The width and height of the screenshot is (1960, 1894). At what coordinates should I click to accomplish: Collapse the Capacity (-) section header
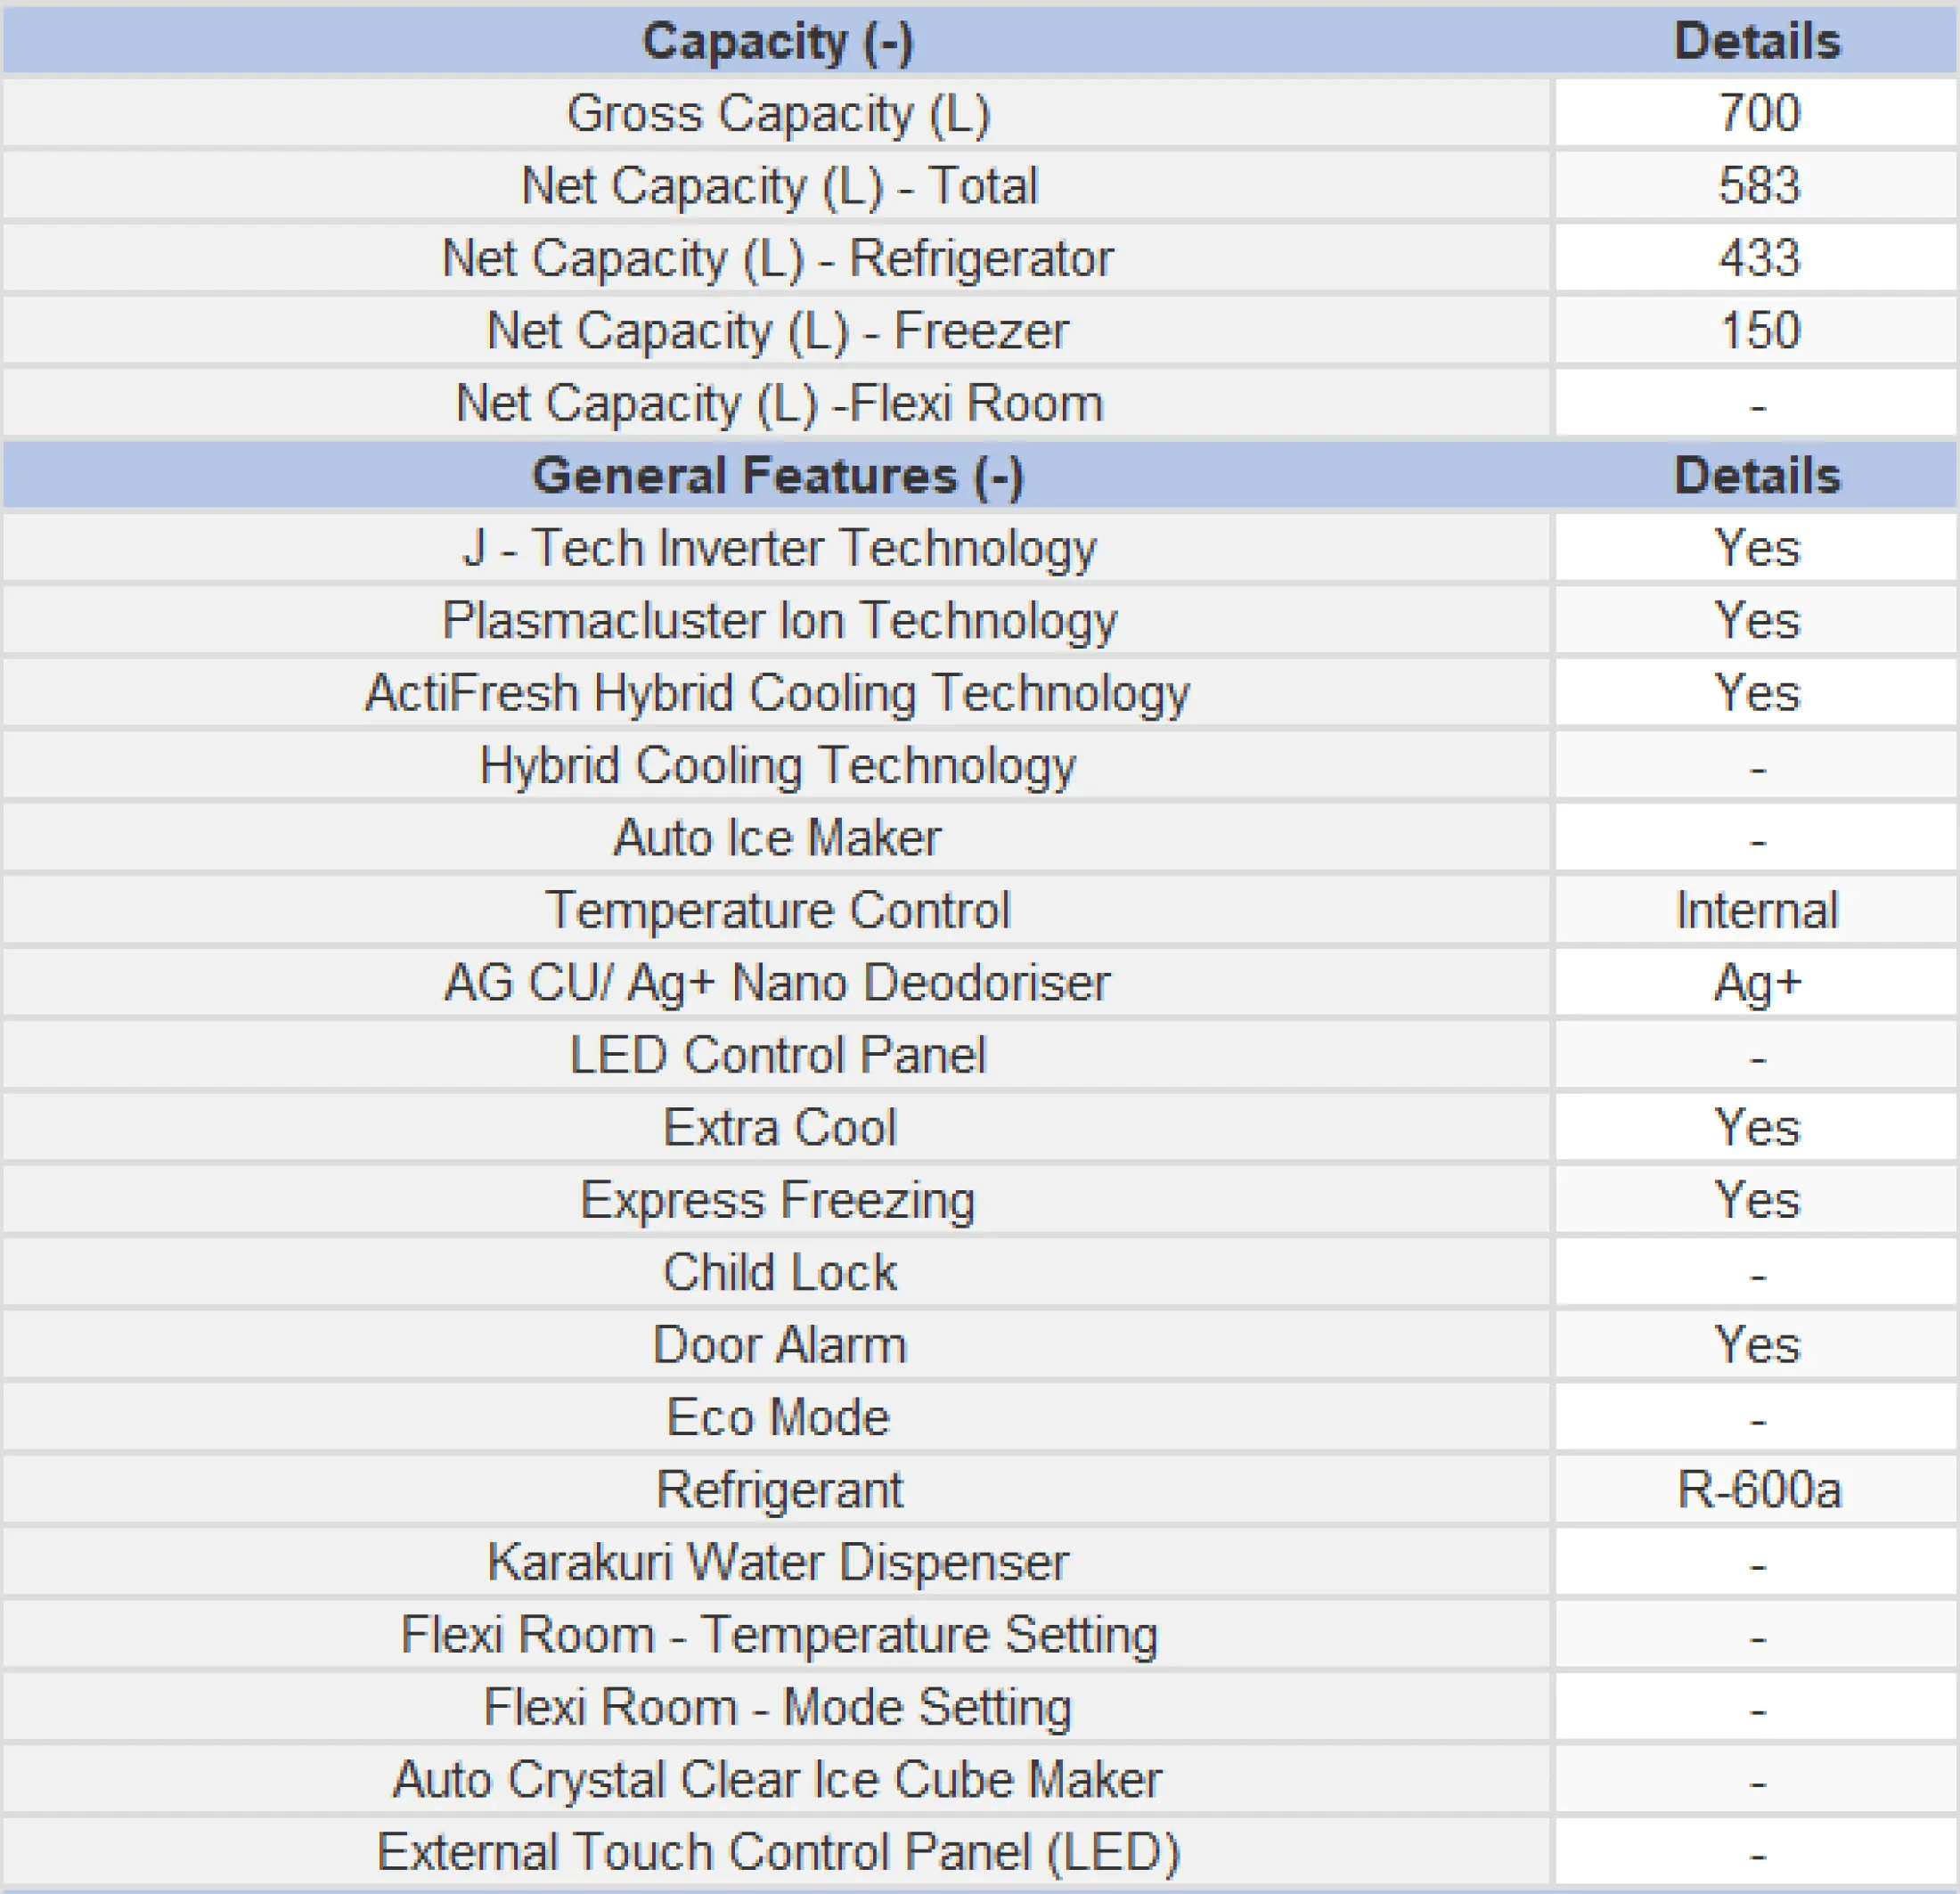point(777,42)
